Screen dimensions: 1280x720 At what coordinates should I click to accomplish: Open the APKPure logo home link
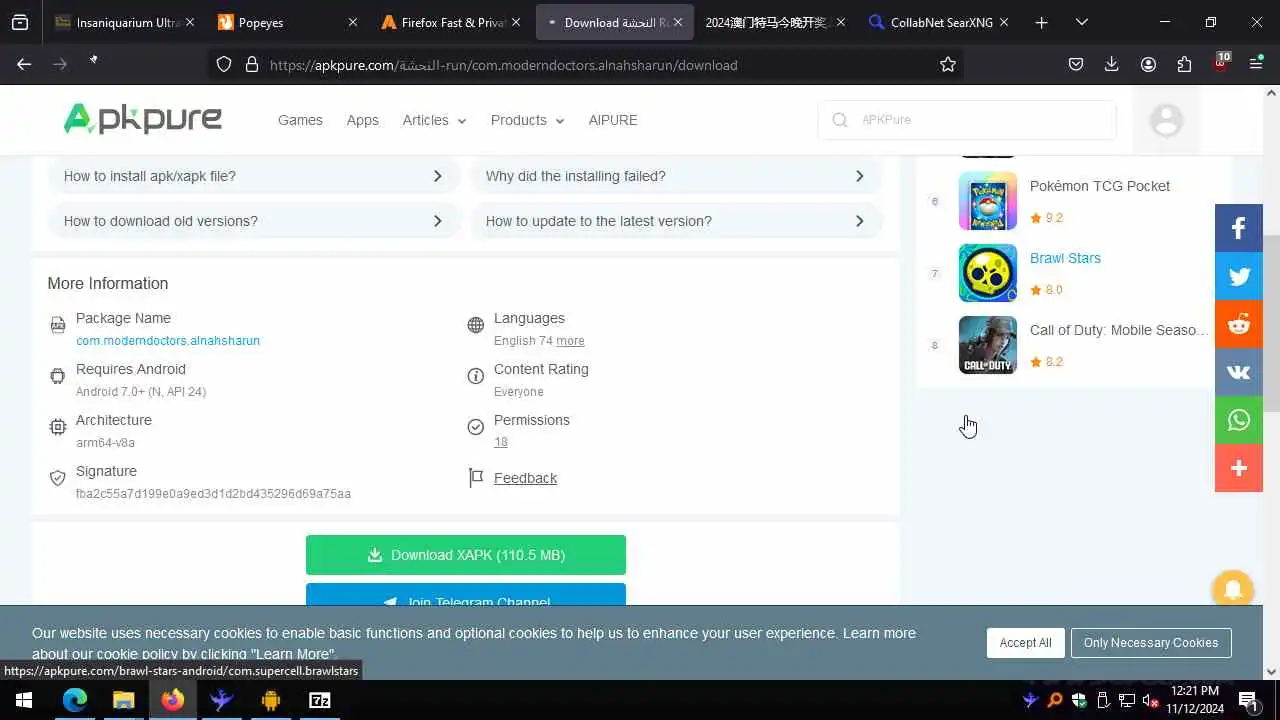[143, 119]
